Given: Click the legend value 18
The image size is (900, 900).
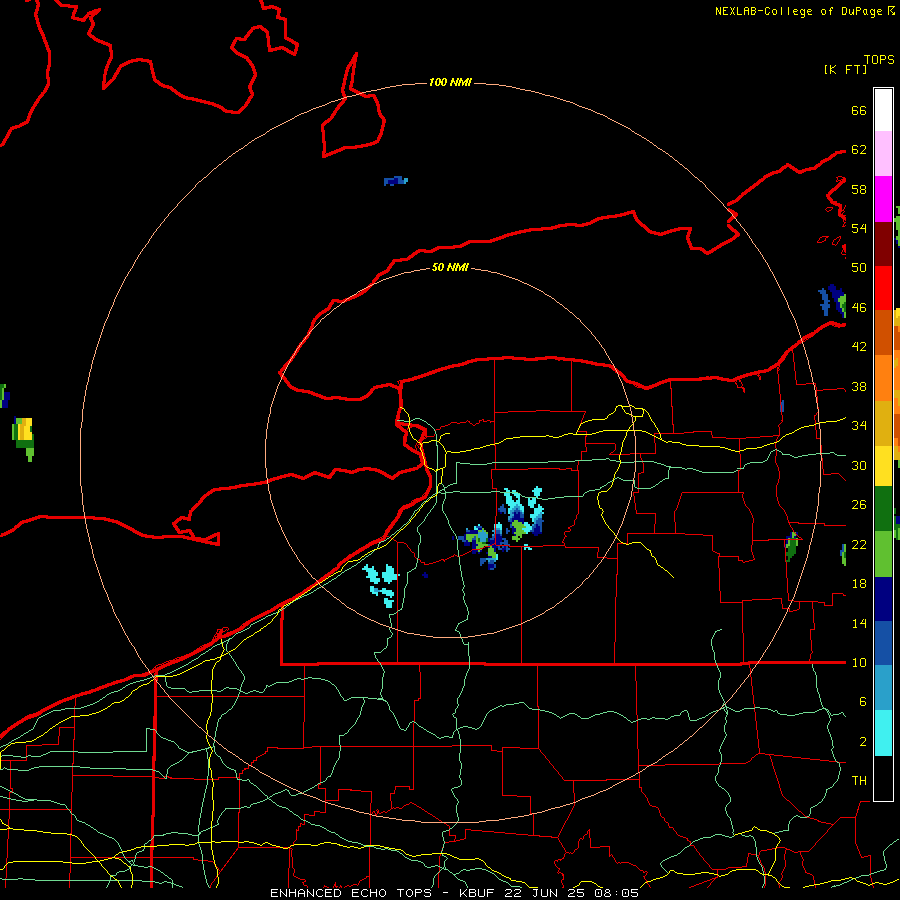Looking at the screenshot, I should click(x=859, y=584).
